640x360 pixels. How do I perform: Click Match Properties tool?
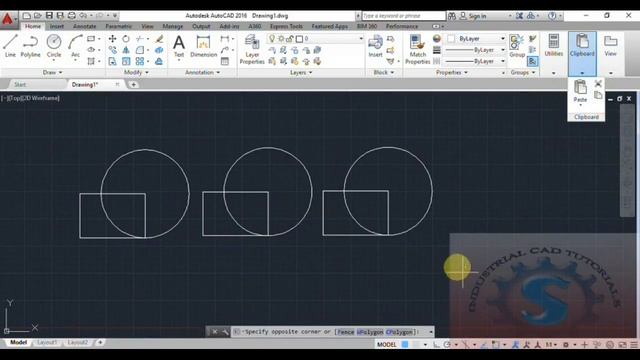coord(418,49)
